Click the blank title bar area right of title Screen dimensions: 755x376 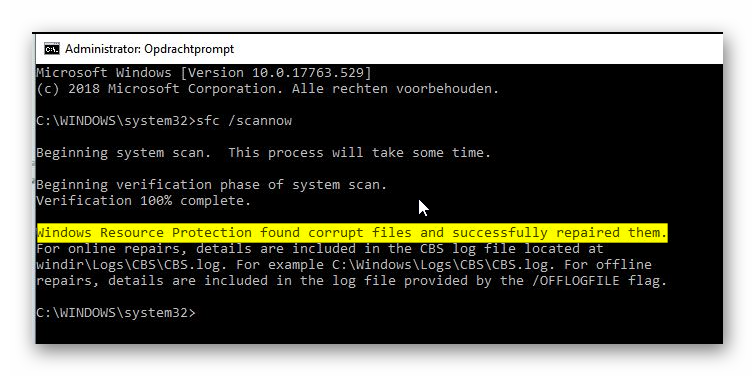(477, 49)
